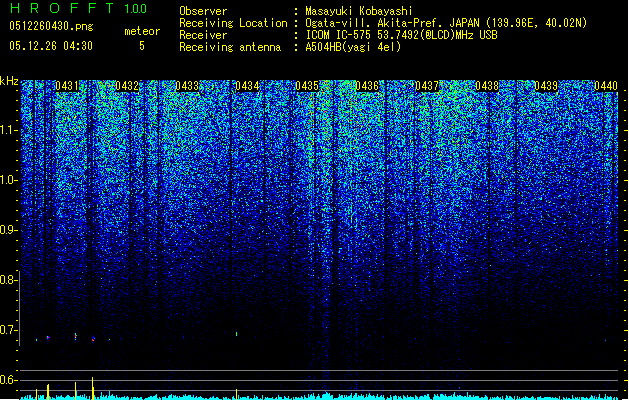
Task: Click the "Receiving Location" label
Action: 233,23
